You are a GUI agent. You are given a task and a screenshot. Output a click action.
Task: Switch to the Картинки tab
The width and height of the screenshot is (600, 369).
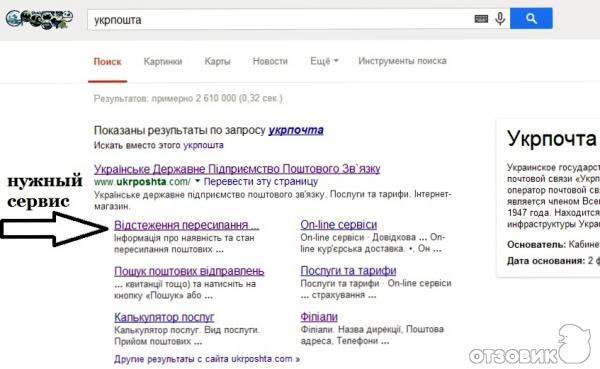(163, 61)
